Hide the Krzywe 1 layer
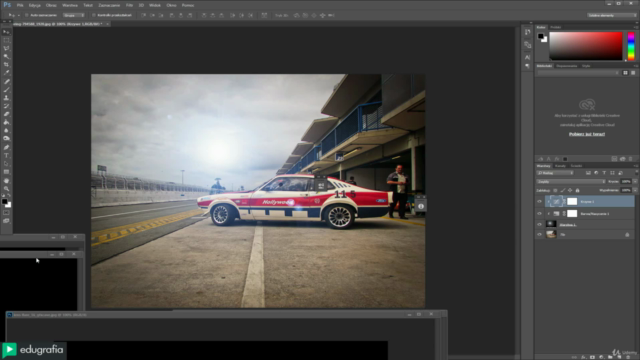Screen dimensions: 640x360 click(539, 202)
